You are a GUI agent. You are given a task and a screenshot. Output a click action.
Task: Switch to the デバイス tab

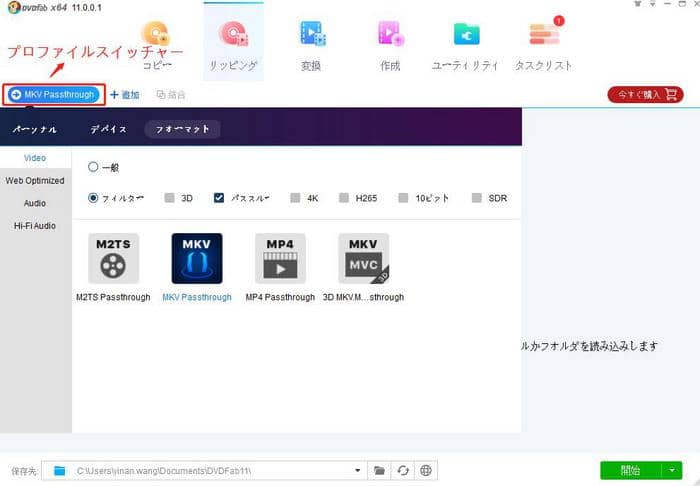(x=108, y=129)
